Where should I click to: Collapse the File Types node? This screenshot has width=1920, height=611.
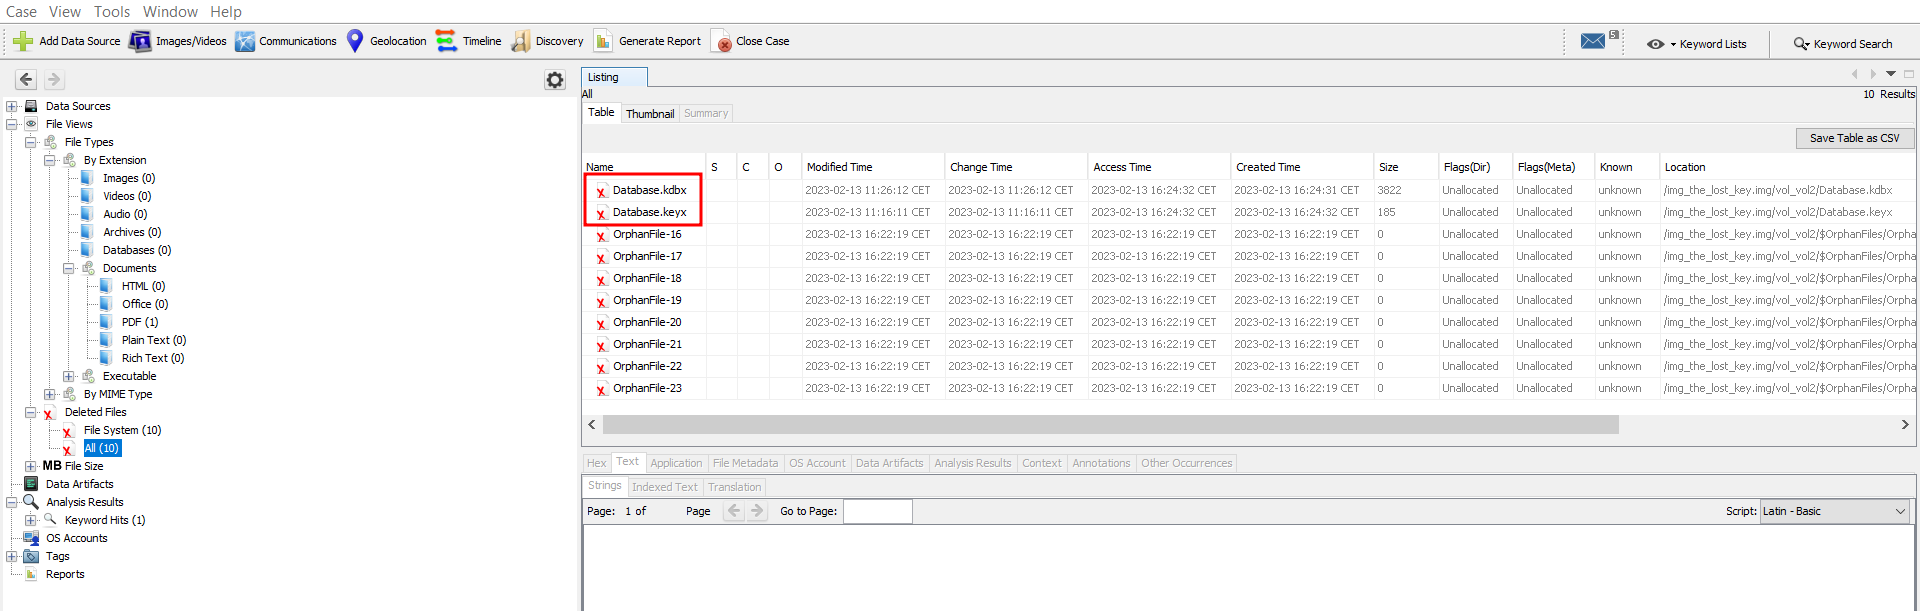click(x=31, y=142)
